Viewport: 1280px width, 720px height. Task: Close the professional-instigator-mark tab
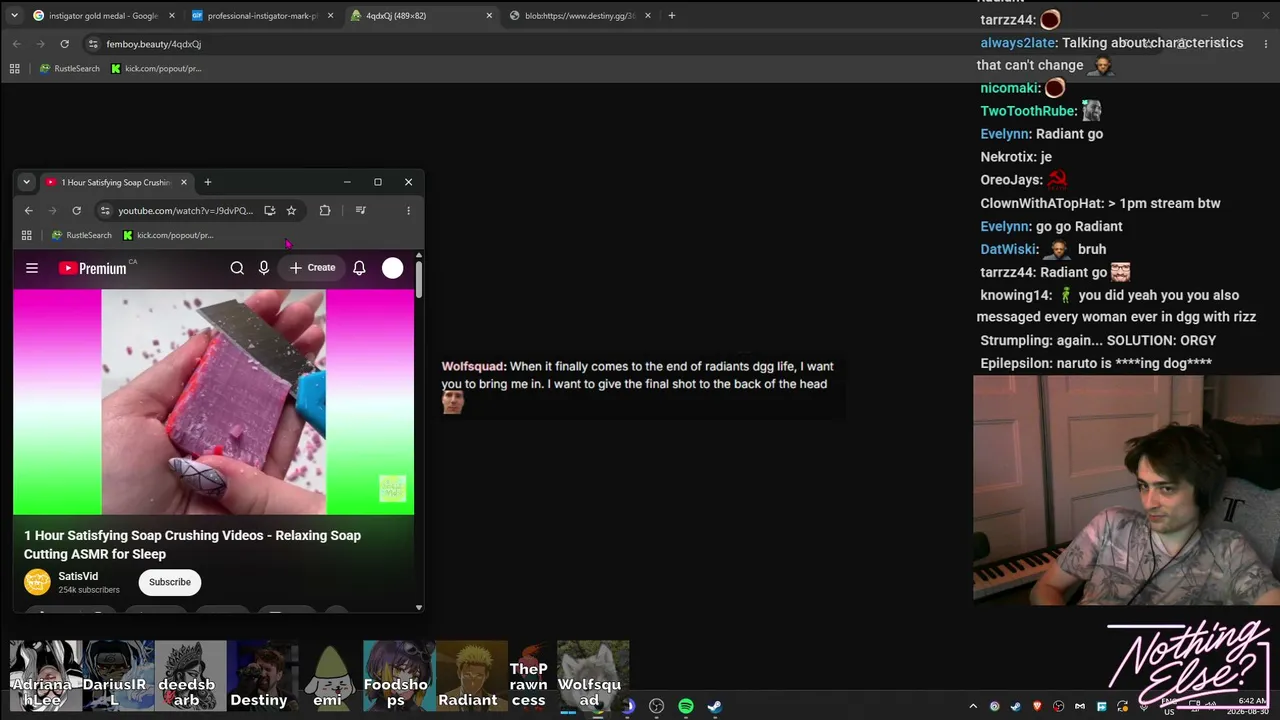coord(331,16)
